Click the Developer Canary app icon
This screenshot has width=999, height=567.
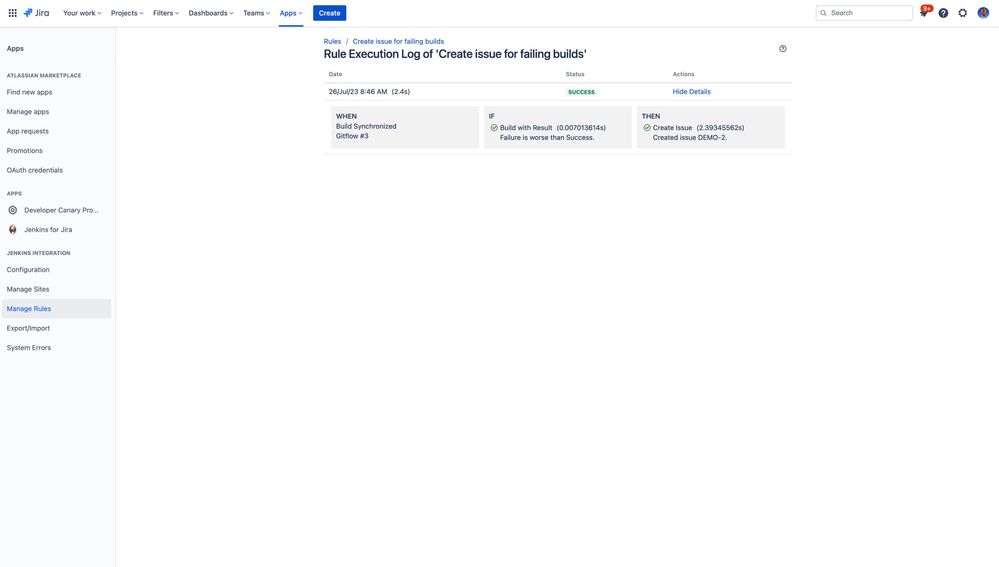pos(13,210)
